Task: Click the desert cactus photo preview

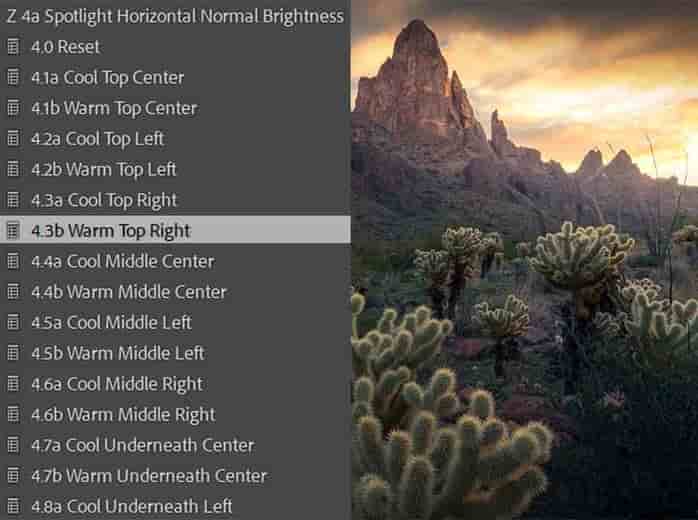Action: click(x=524, y=260)
